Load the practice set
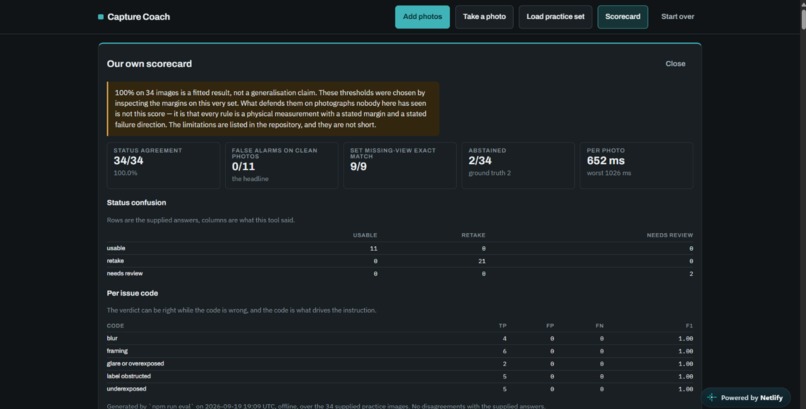Viewport: 806px width, 409px height. 555,17
